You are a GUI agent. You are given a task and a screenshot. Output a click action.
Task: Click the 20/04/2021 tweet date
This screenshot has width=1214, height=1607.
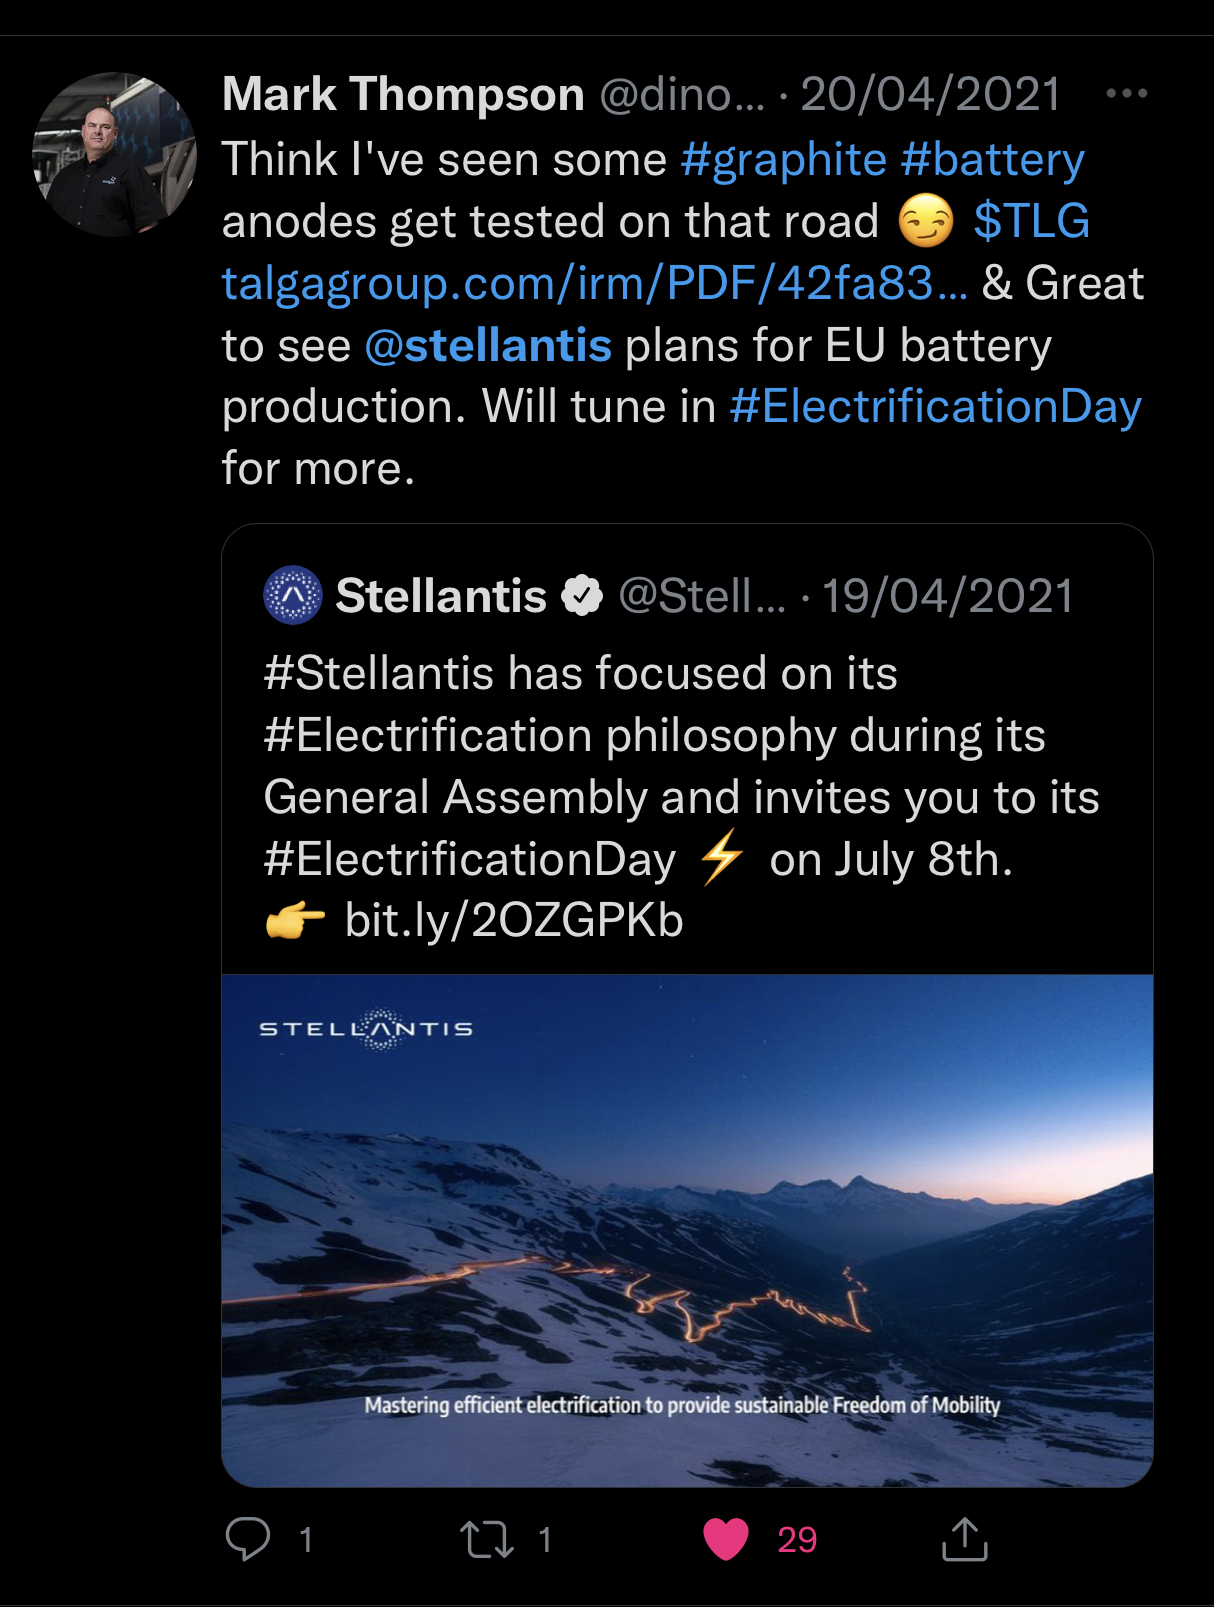tap(930, 95)
